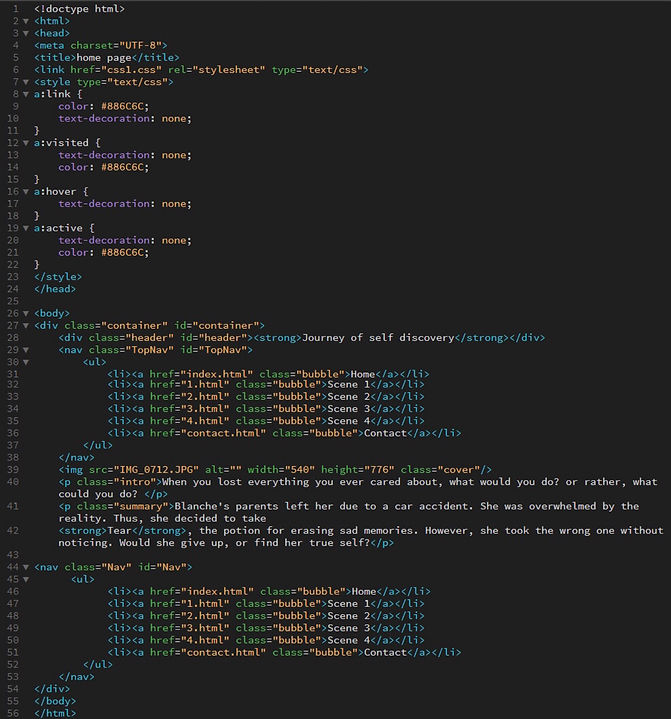Screen dimensions: 671x719
Task: Click the meta charset="UTF-8" line
Action: pos(100,45)
